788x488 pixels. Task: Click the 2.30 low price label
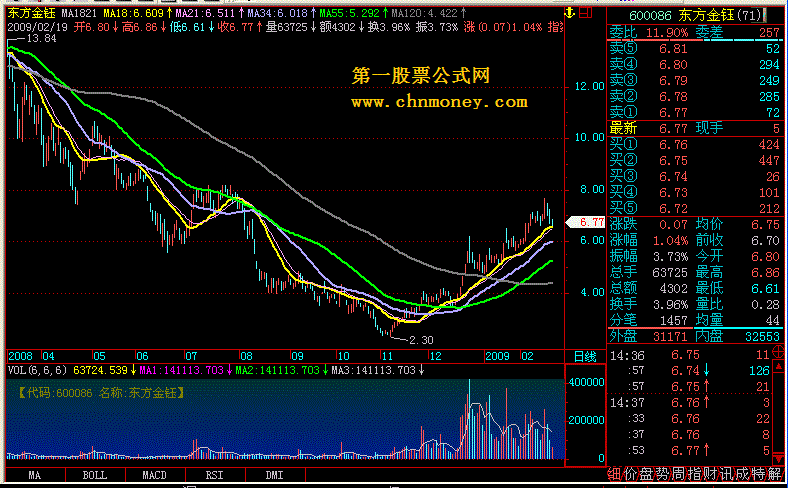click(421, 340)
